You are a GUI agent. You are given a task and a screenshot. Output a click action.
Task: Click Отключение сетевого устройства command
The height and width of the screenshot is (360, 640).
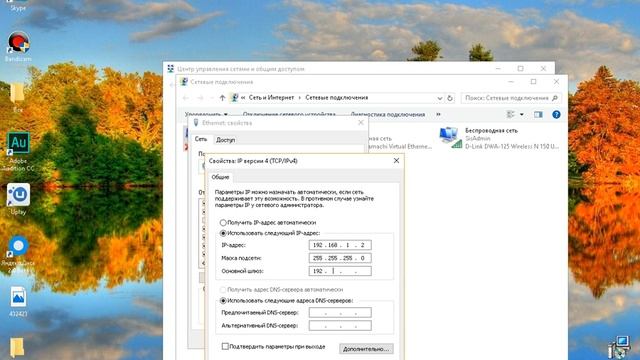pyautogui.click(x=289, y=114)
